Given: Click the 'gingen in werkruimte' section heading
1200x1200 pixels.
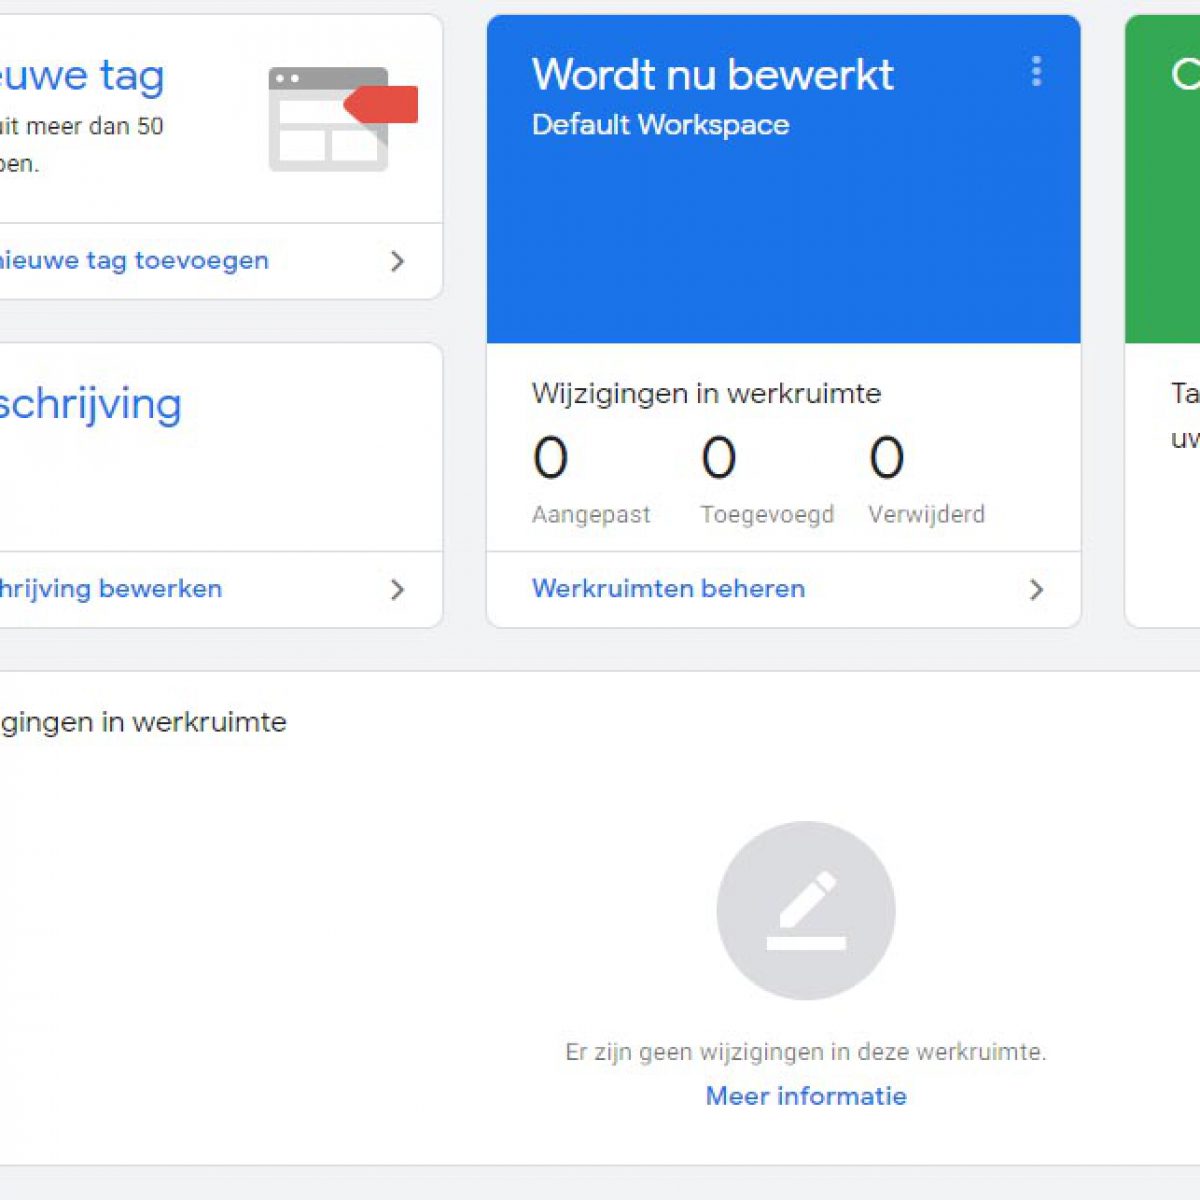Looking at the screenshot, I should 143,722.
